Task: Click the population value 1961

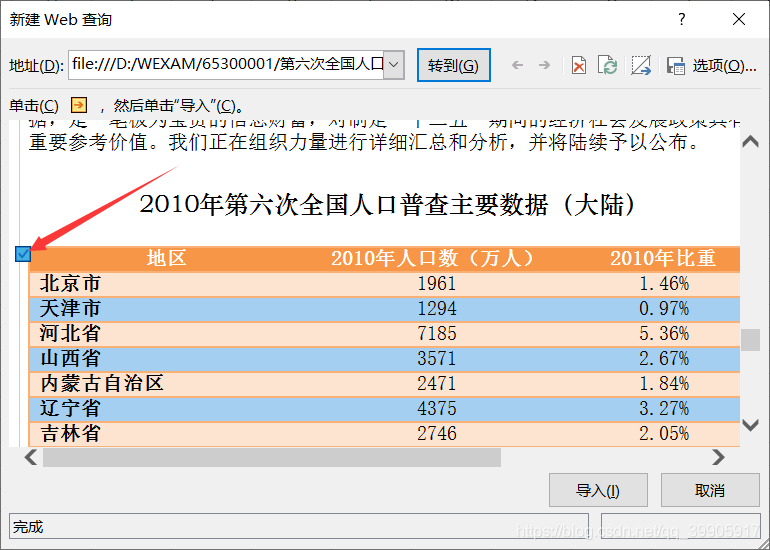Action: 437,284
